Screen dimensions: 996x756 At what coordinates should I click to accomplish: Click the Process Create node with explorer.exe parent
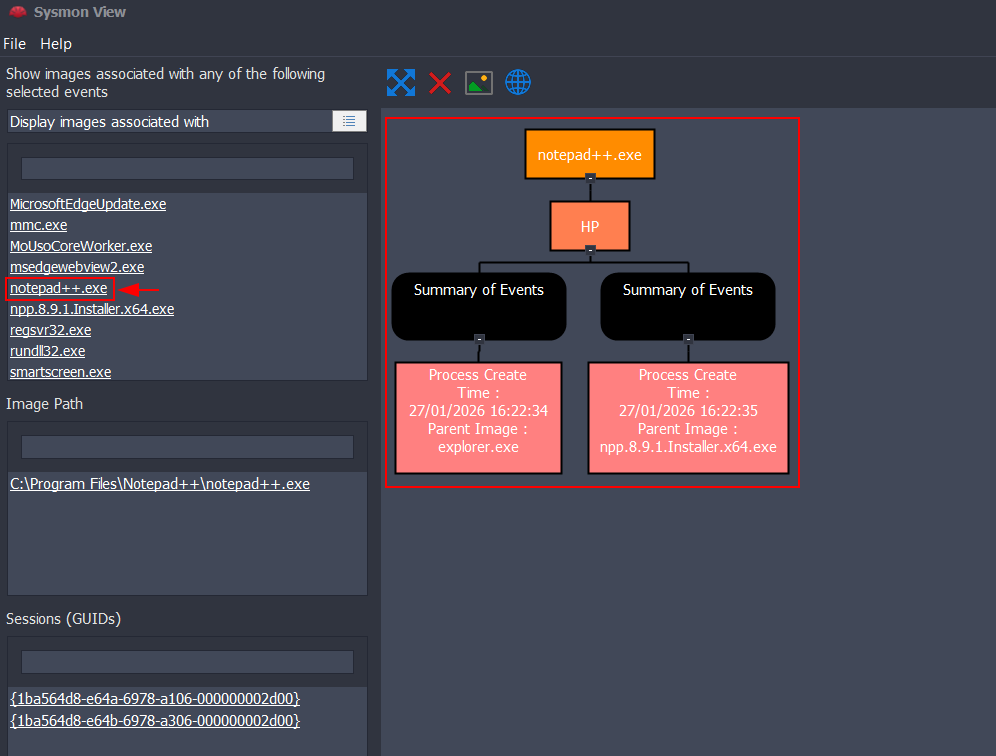(478, 417)
